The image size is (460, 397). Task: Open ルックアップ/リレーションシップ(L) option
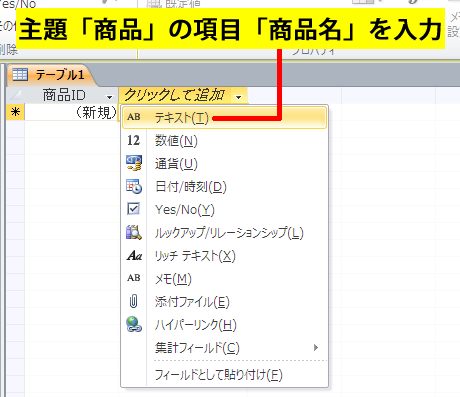pos(224,233)
